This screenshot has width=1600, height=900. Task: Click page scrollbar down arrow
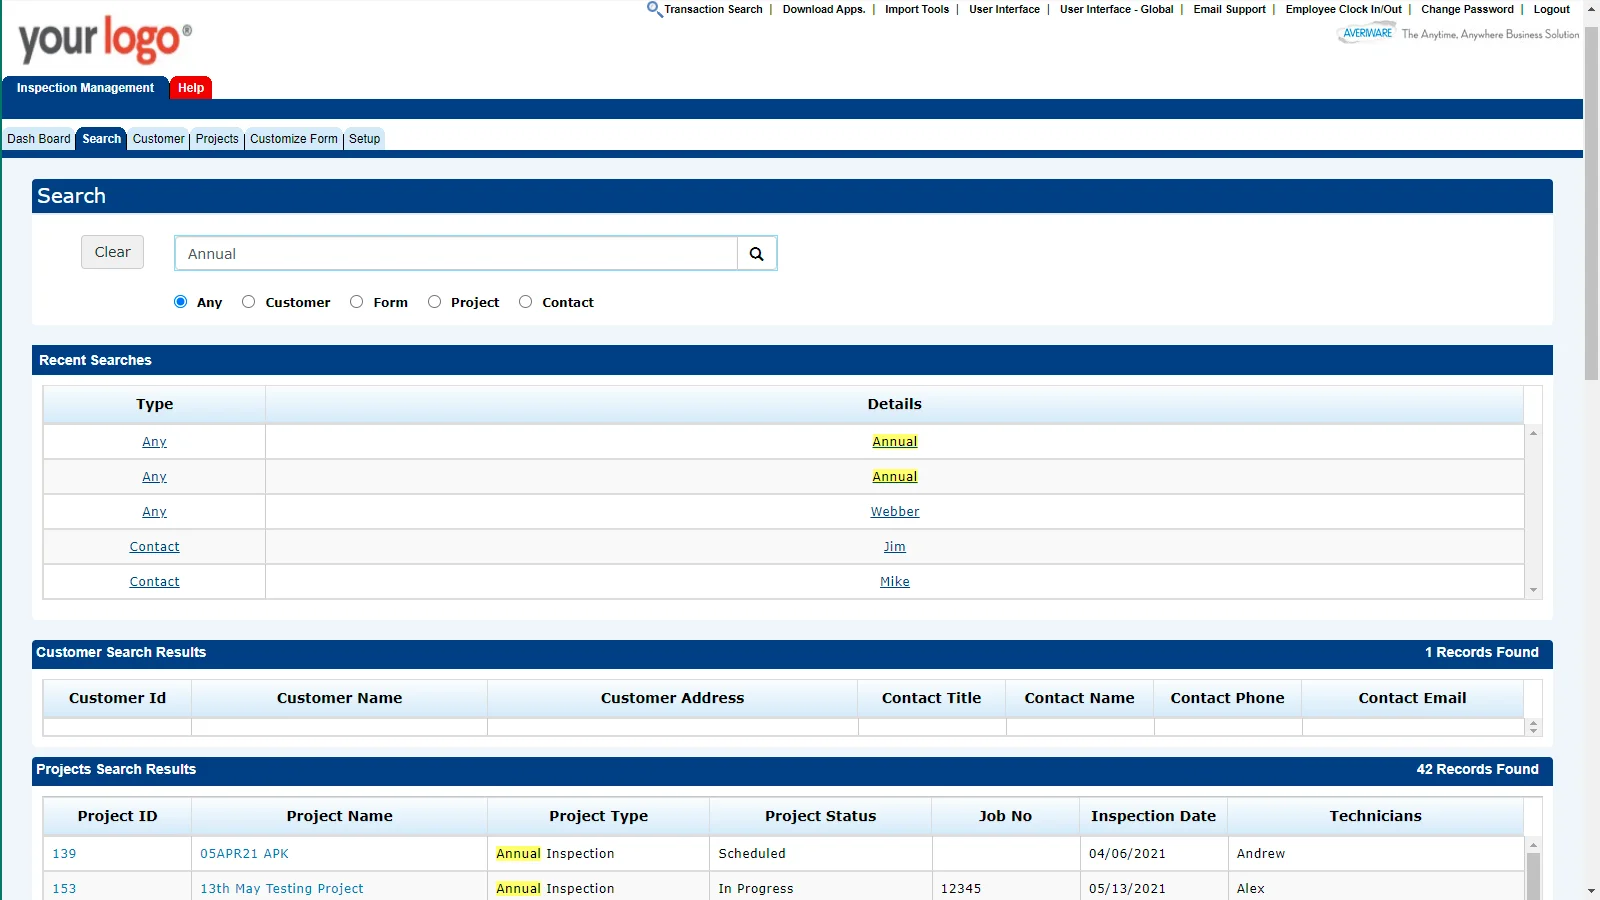click(1591, 890)
